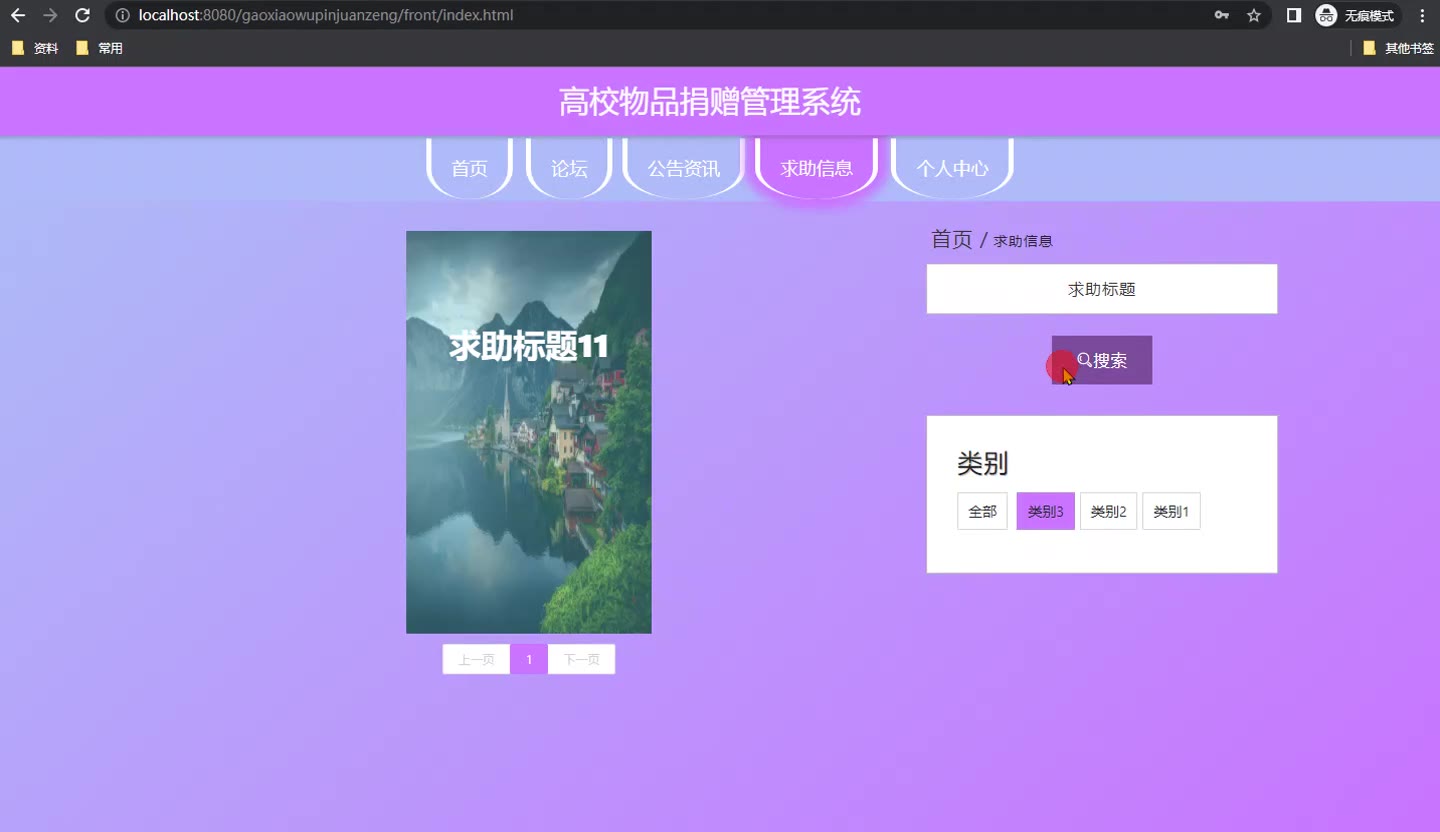Open the 资料 bookmark folder
This screenshot has height=832, width=1440.
[35, 48]
